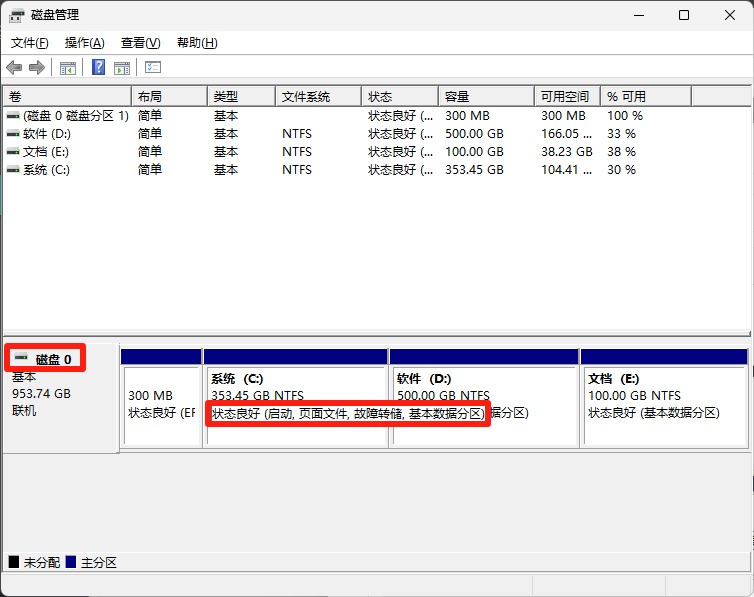754x597 pixels.
Task: Select the 文档 (E:) partition block
Action: (x=664, y=398)
